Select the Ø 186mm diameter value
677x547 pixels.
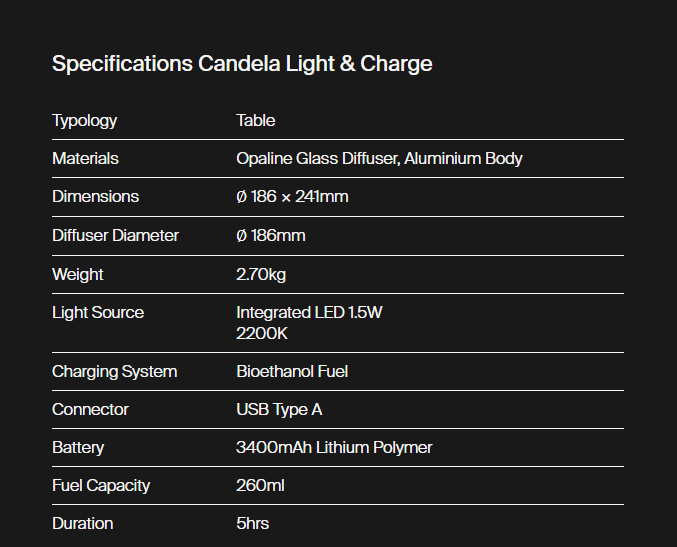[x=271, y=236]
